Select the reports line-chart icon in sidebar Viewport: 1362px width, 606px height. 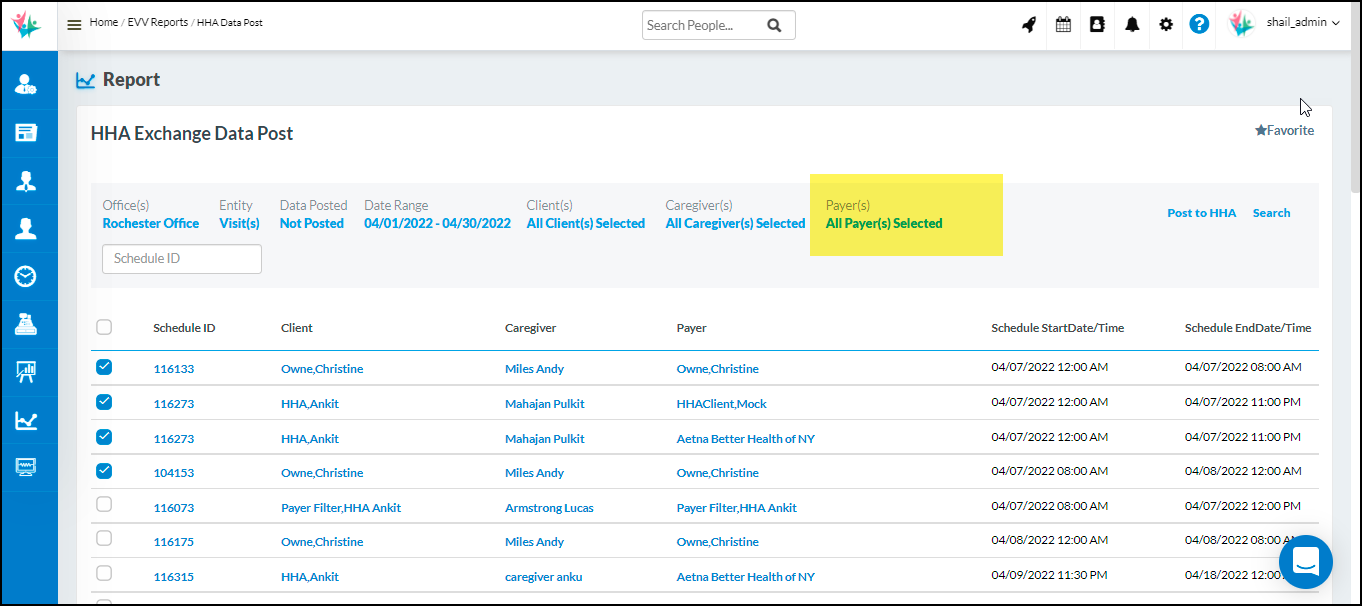tap(29, 420)
